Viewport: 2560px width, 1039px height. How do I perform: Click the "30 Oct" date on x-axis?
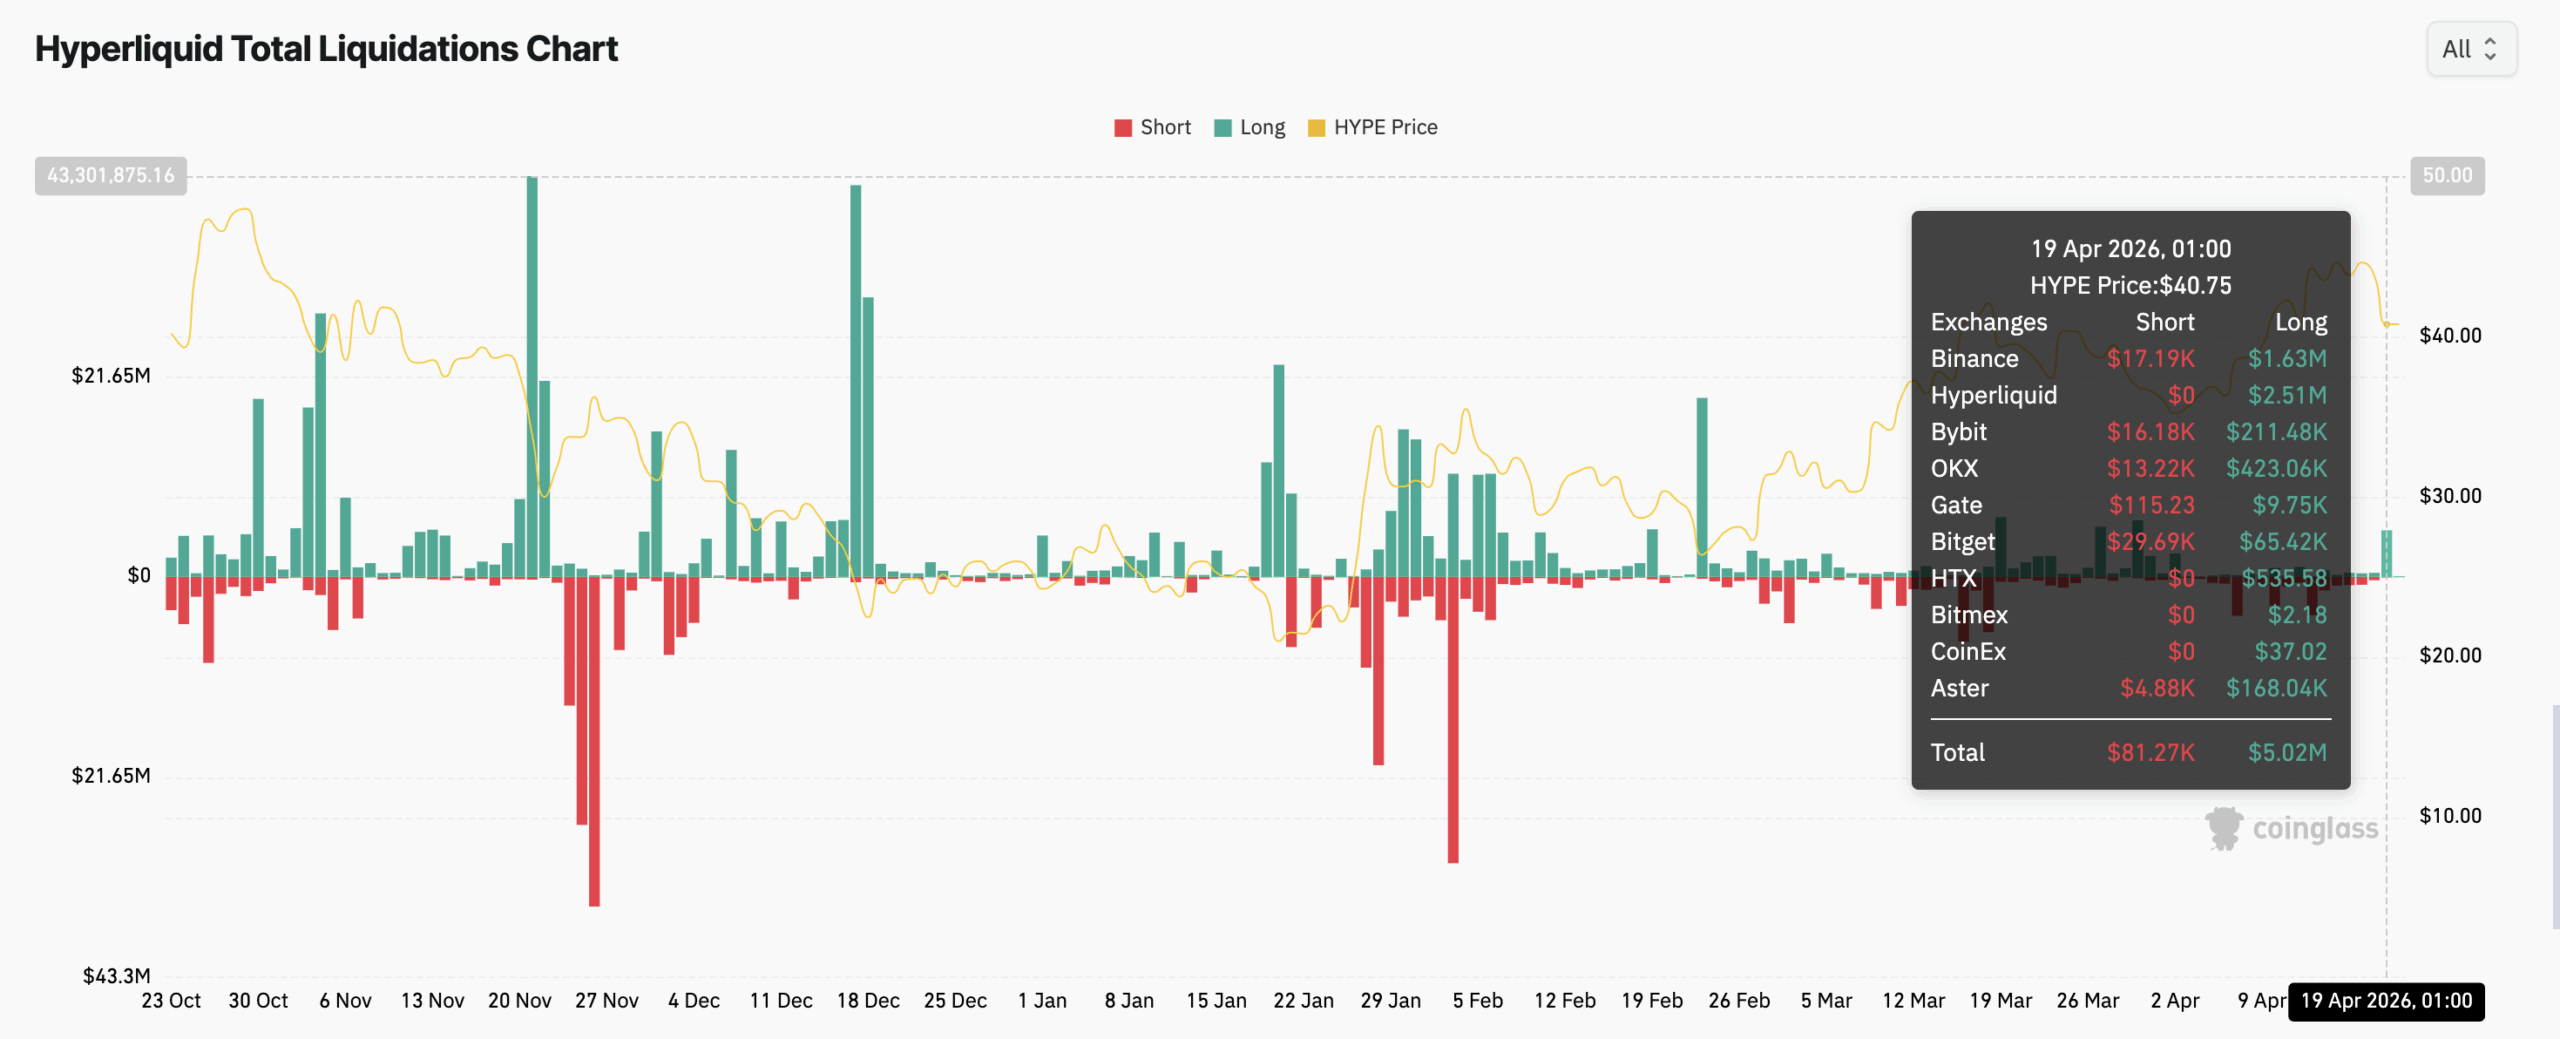coord(258,1001)
